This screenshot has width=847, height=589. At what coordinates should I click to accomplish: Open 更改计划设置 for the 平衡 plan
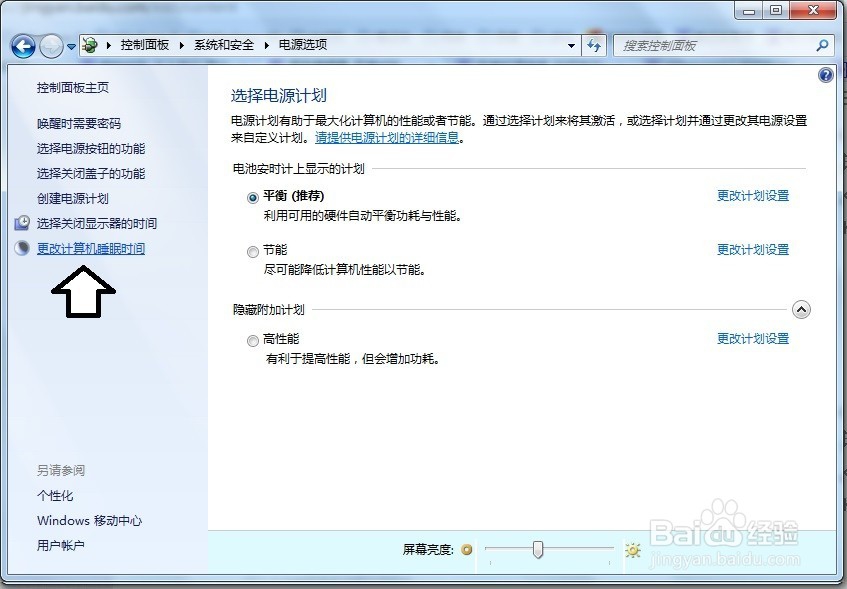pos(752,196)
